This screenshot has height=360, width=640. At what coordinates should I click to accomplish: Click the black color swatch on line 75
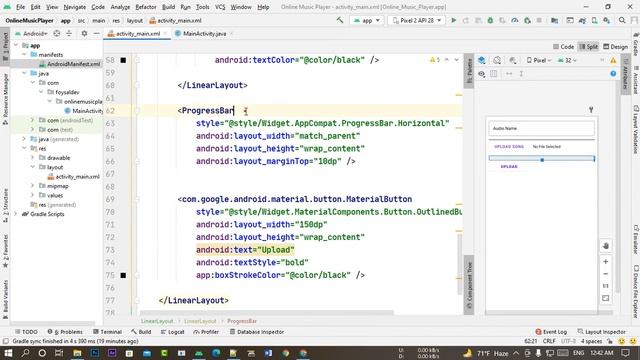[123, 275]
